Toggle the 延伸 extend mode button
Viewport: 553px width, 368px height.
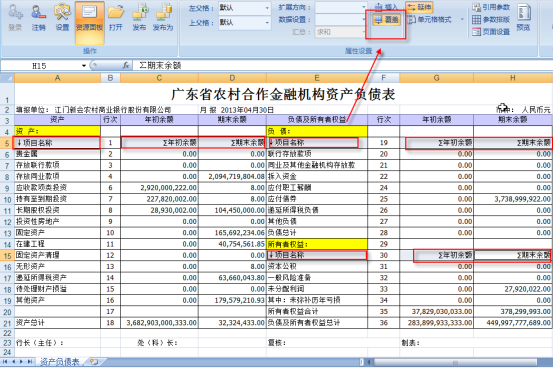[419, 7]
